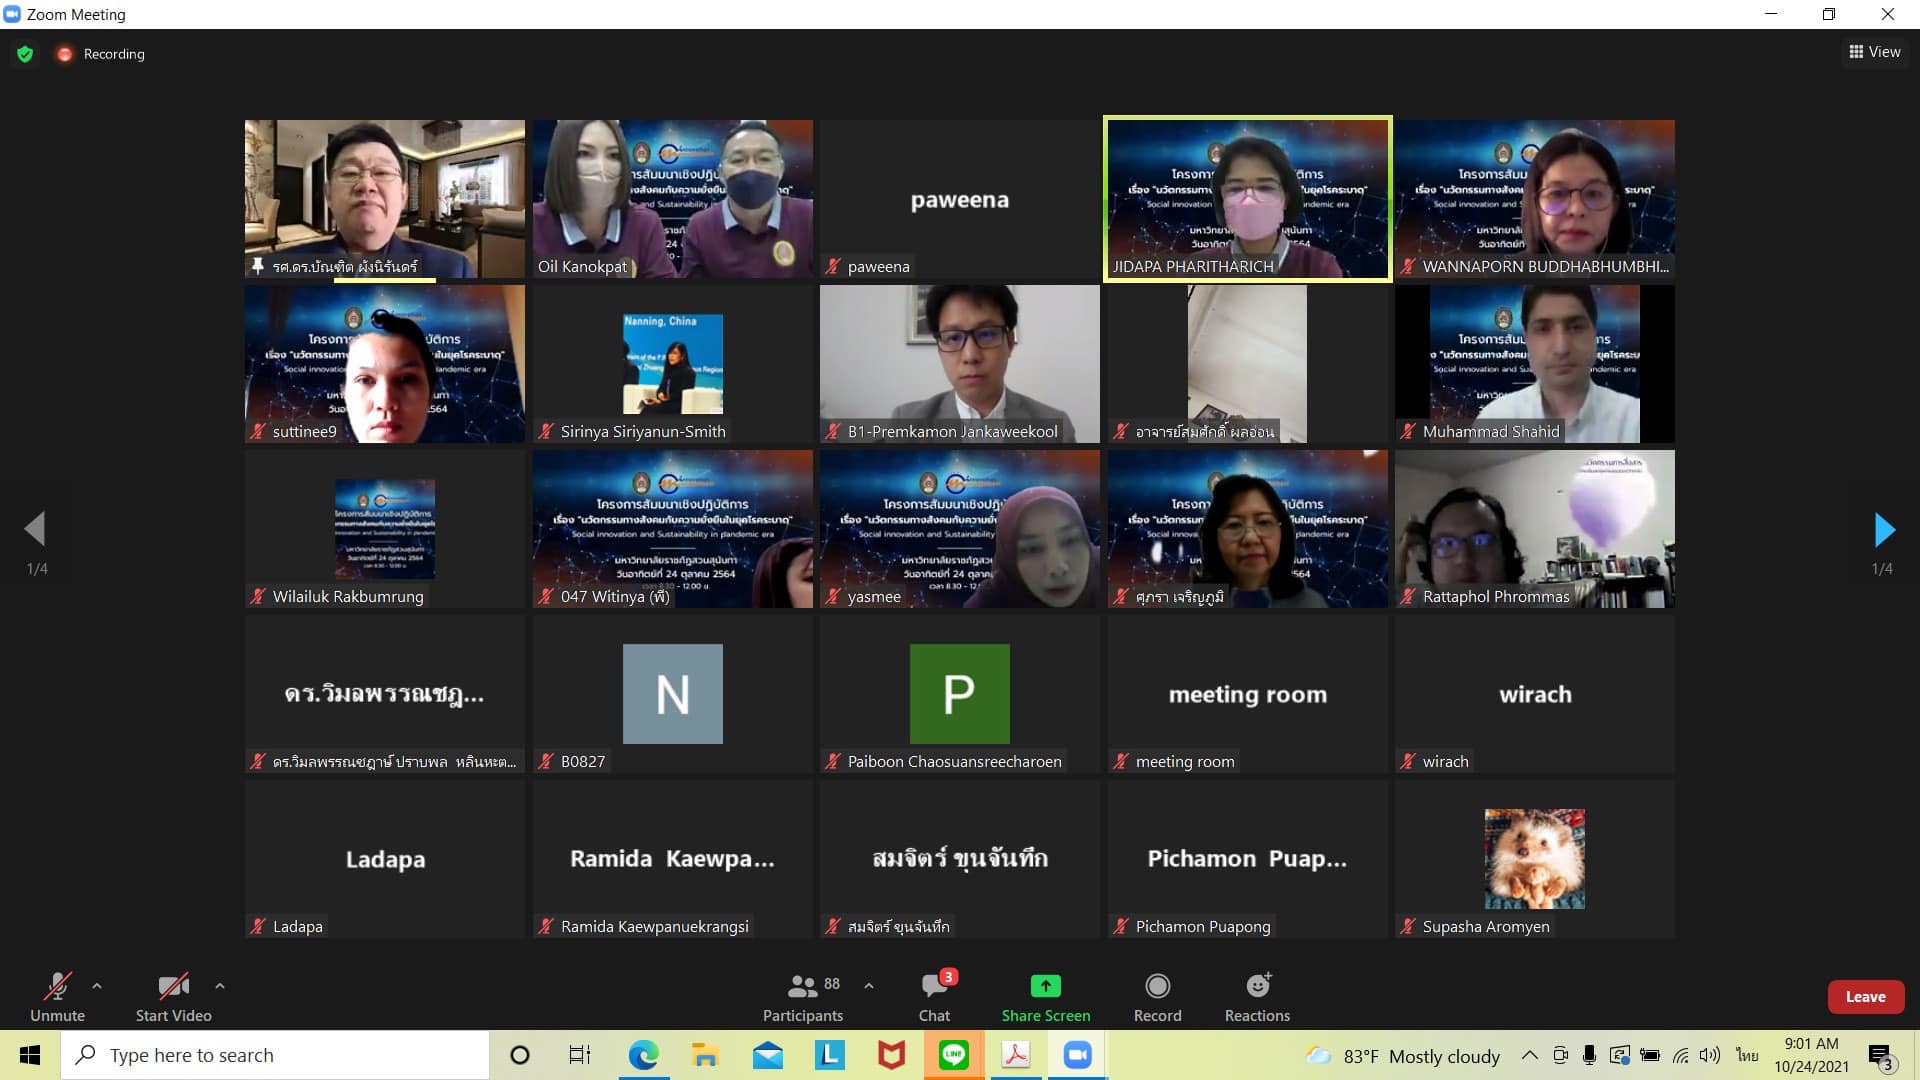Open the View layout menu
The width and height of the screenshot is (1920, 1080).
pyautogui.click(x=1875, y=52)
